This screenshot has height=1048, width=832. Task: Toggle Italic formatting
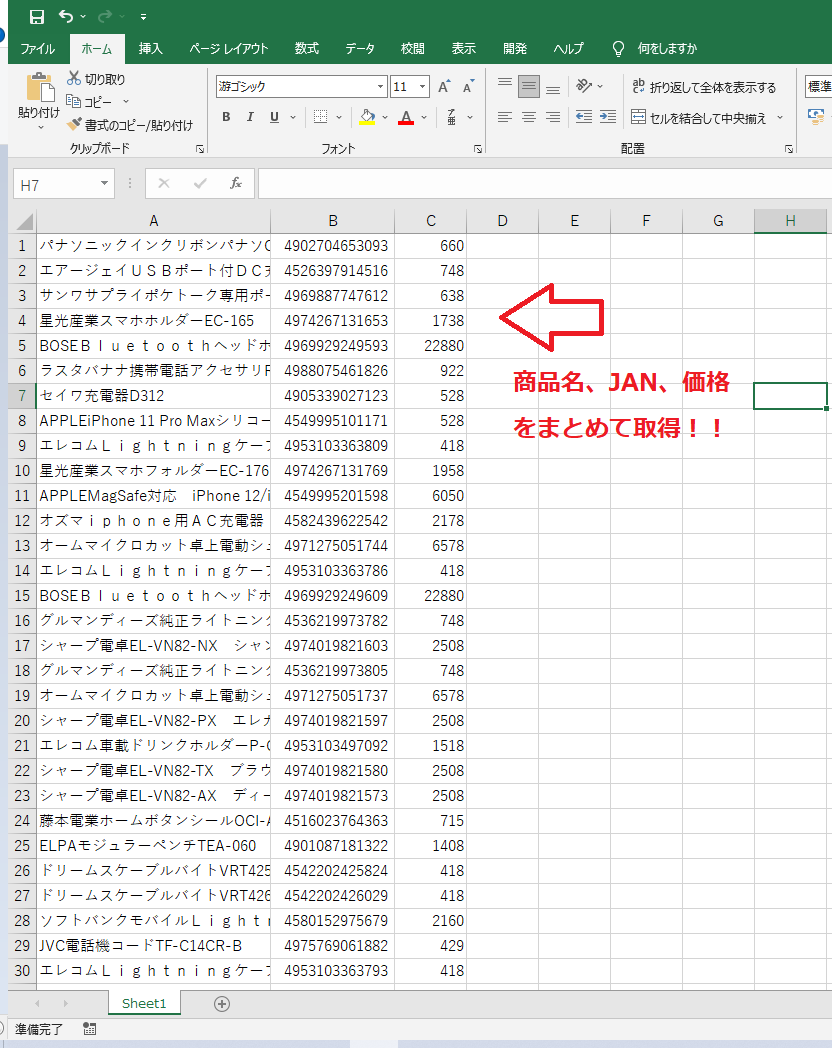250,117
